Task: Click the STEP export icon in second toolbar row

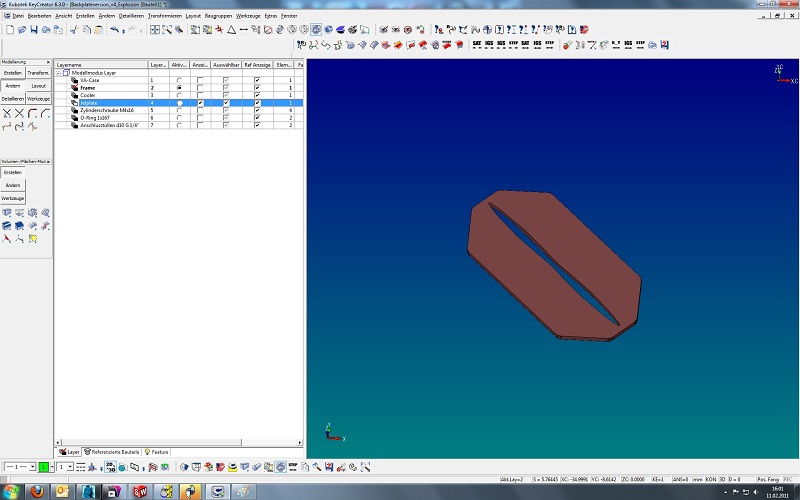Action: coord(513,45)
